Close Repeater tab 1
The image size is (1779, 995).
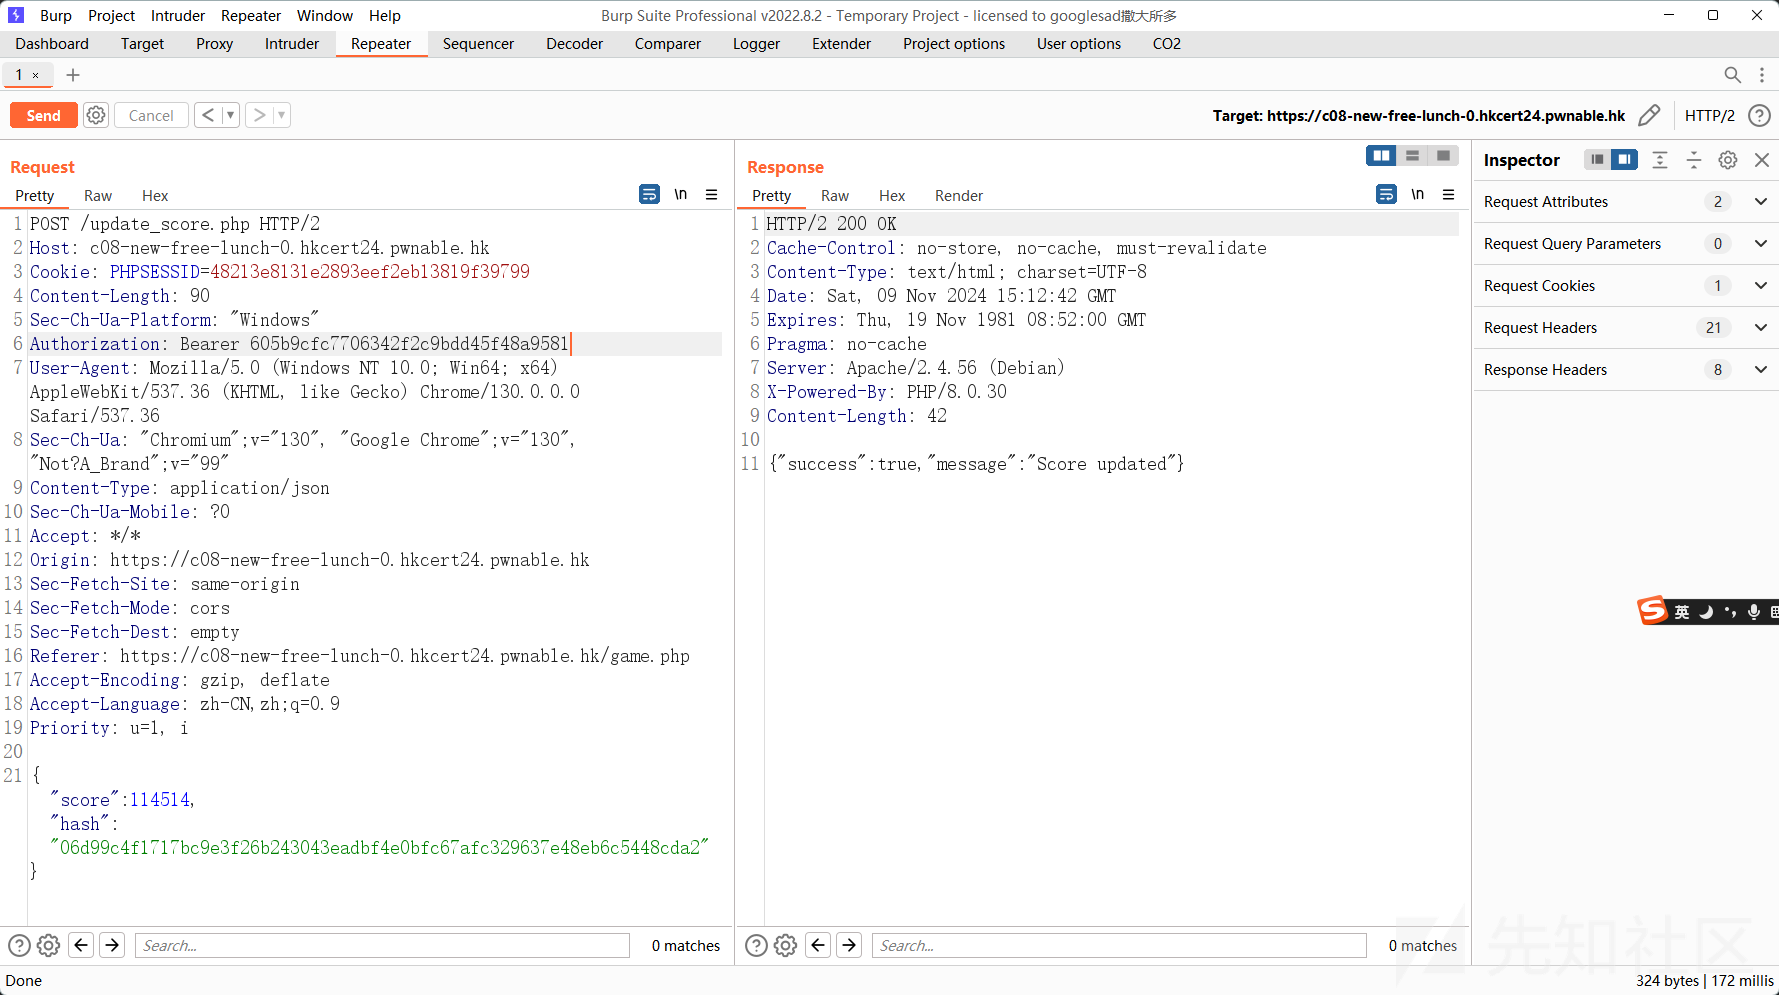pos(36,75)
